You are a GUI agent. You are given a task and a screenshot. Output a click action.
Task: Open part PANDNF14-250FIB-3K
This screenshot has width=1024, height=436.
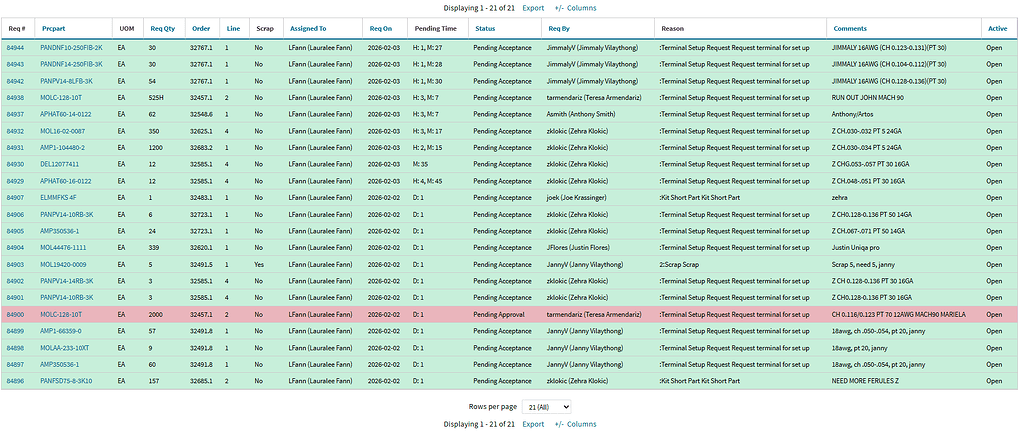72,64
